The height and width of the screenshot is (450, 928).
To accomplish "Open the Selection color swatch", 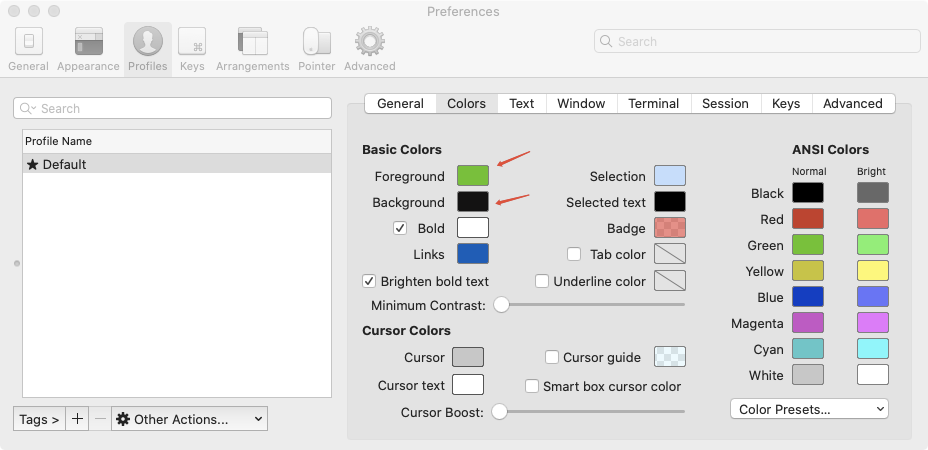I will [x=670, y=176].
